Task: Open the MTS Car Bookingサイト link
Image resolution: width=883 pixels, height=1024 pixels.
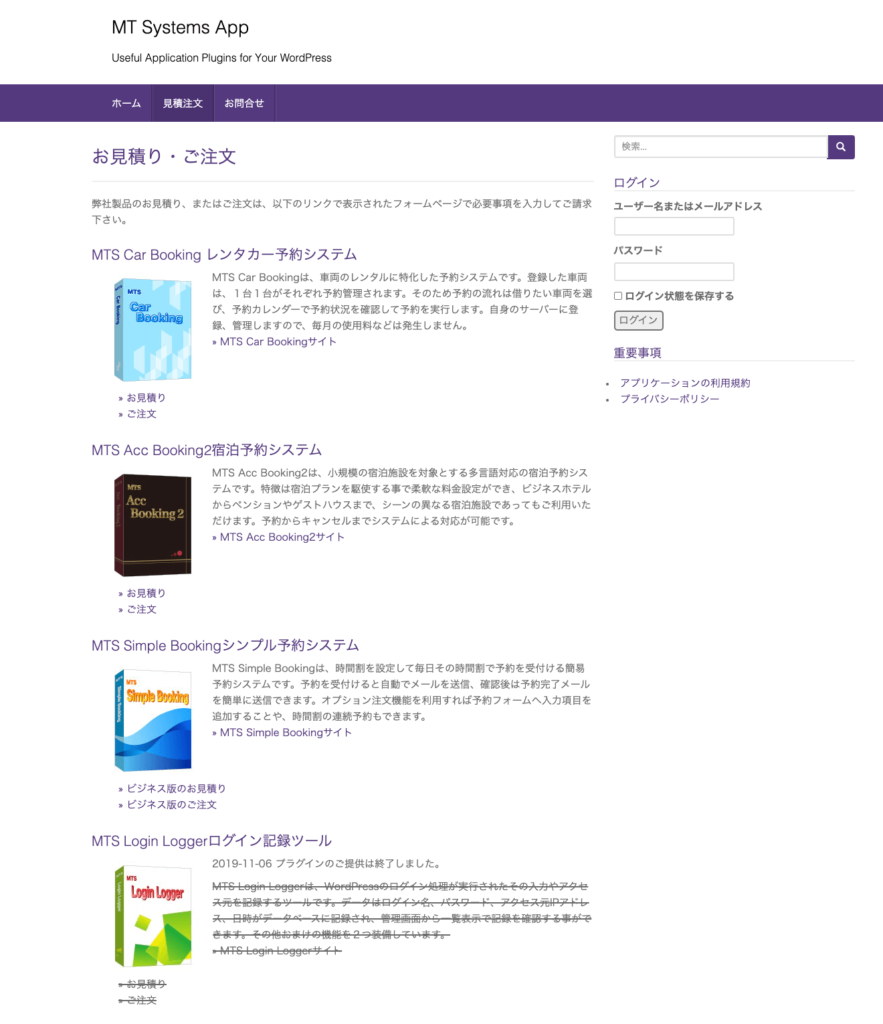Action: [278, 342]
